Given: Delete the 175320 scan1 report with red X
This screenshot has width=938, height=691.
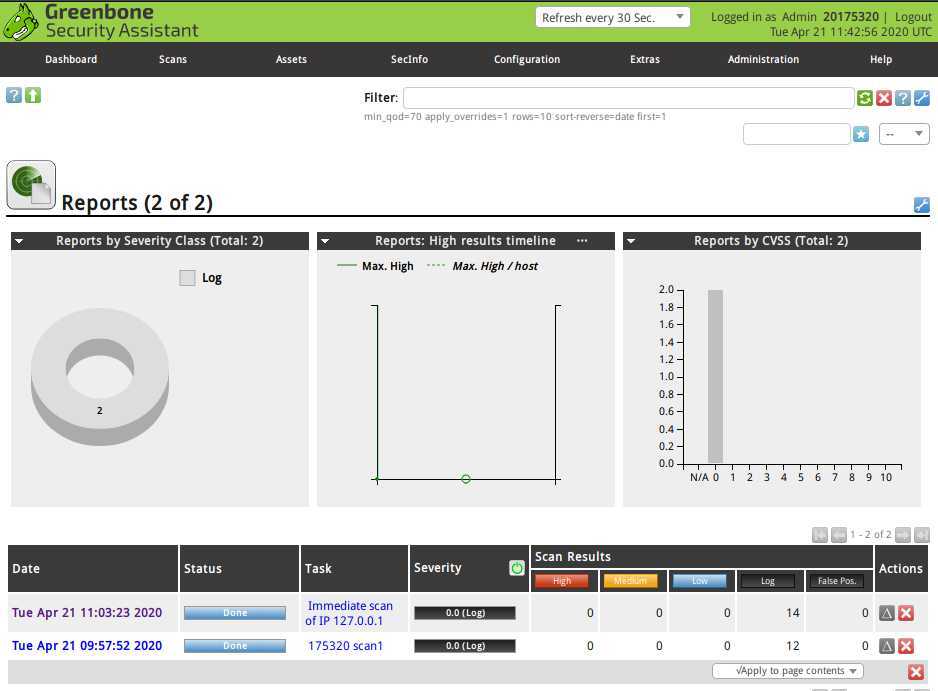Looking at the screenshot, I should tap(906, 646).
